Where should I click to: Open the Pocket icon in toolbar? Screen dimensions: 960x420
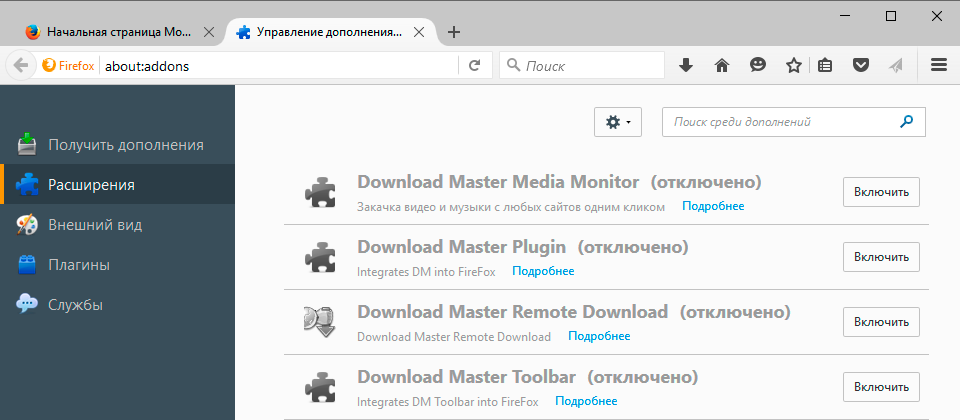tap(861, 66)
